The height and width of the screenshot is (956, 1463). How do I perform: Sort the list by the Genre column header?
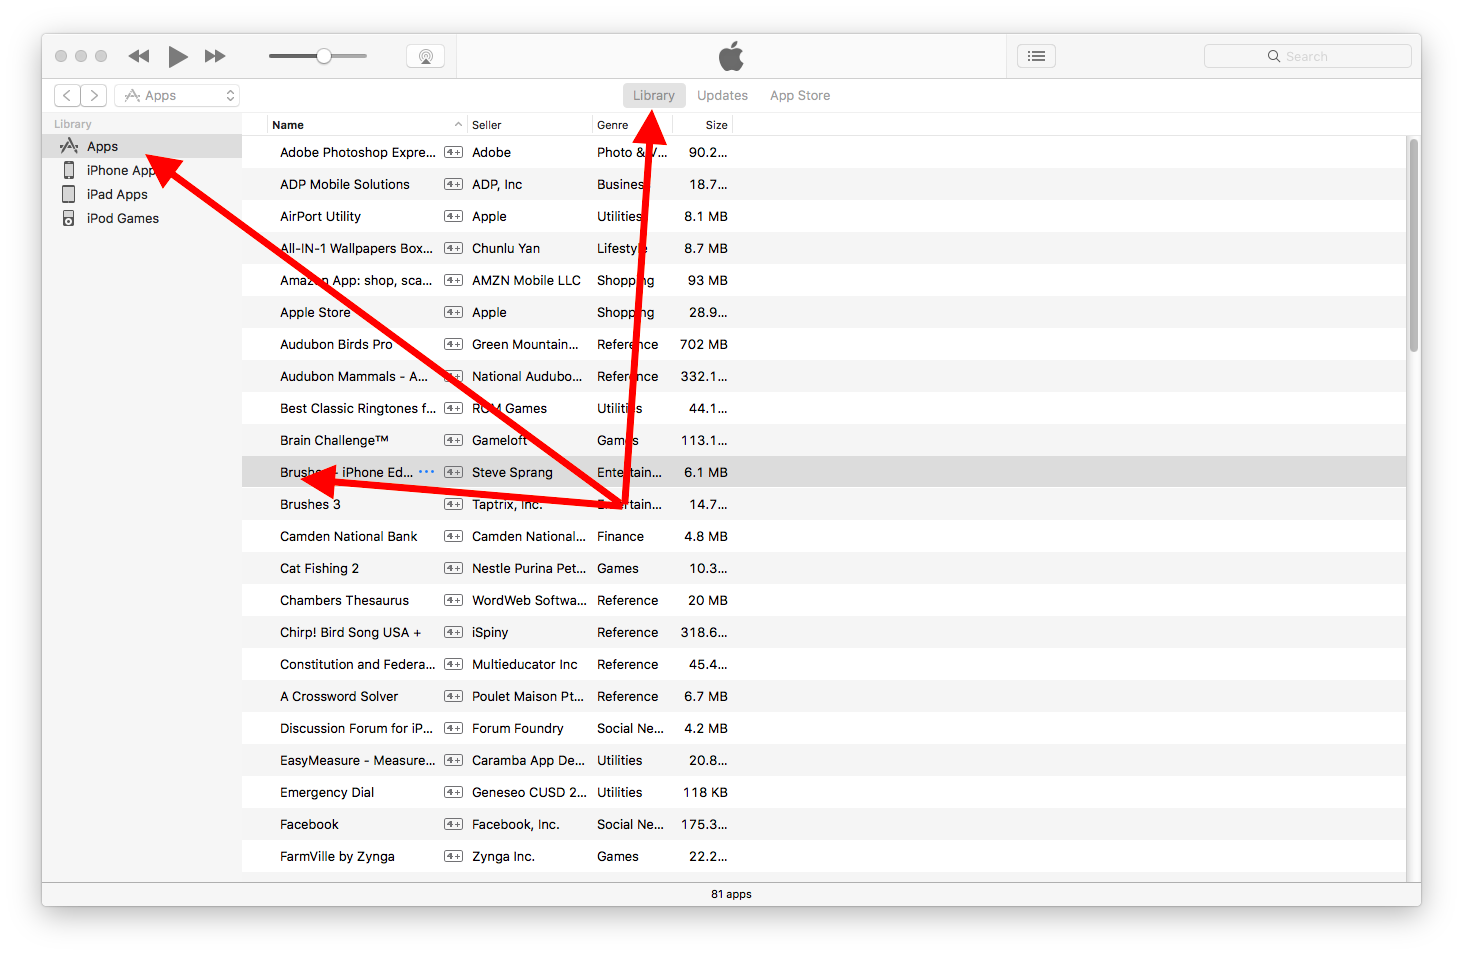[632, 125]
